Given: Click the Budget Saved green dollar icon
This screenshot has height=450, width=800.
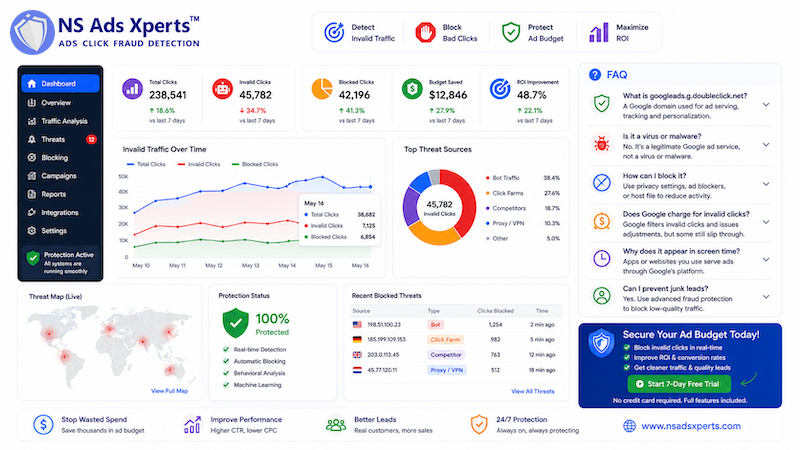Looking at the screenshot, I should 412,89.
